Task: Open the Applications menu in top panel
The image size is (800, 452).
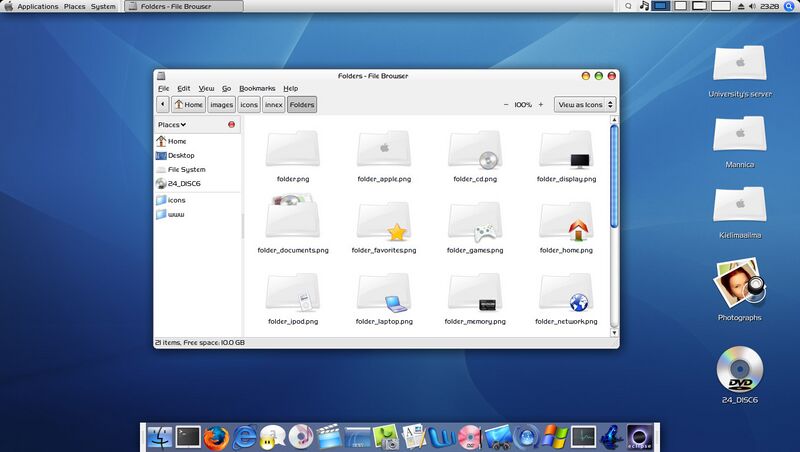Action: point(37,6)
